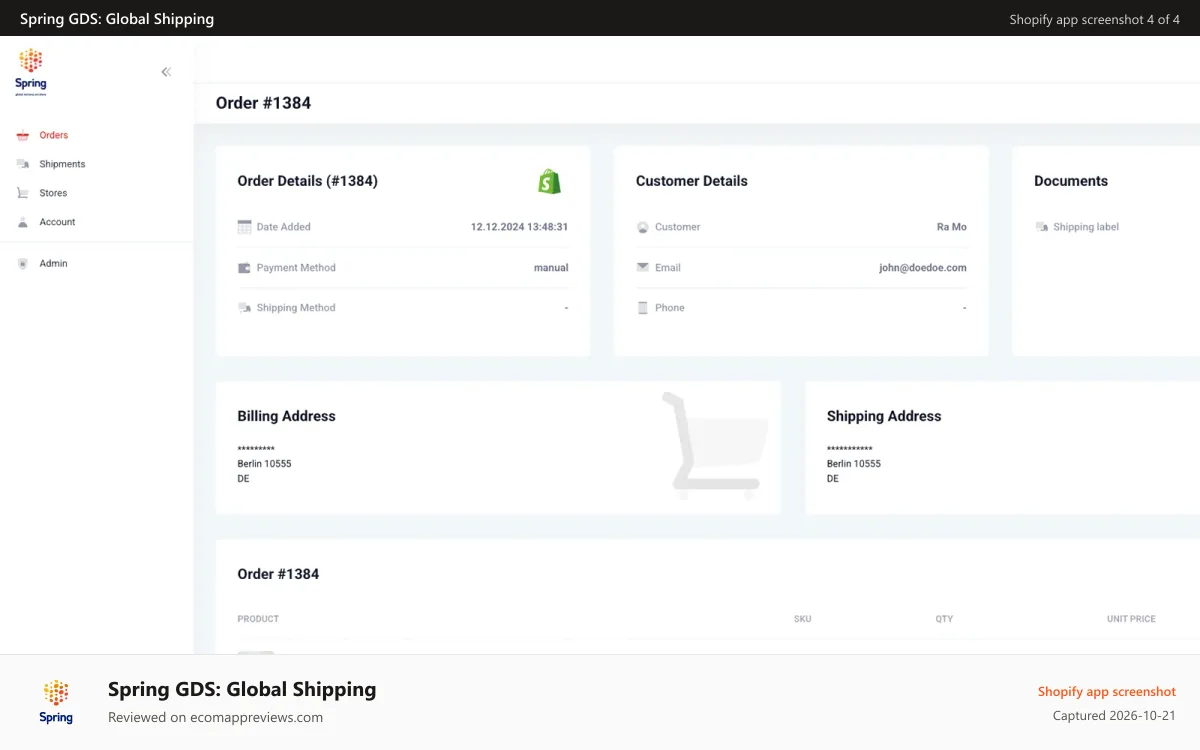Click date value 12.12.2024 13:48:31
The image size is (1200, 750).
(519, 227)
